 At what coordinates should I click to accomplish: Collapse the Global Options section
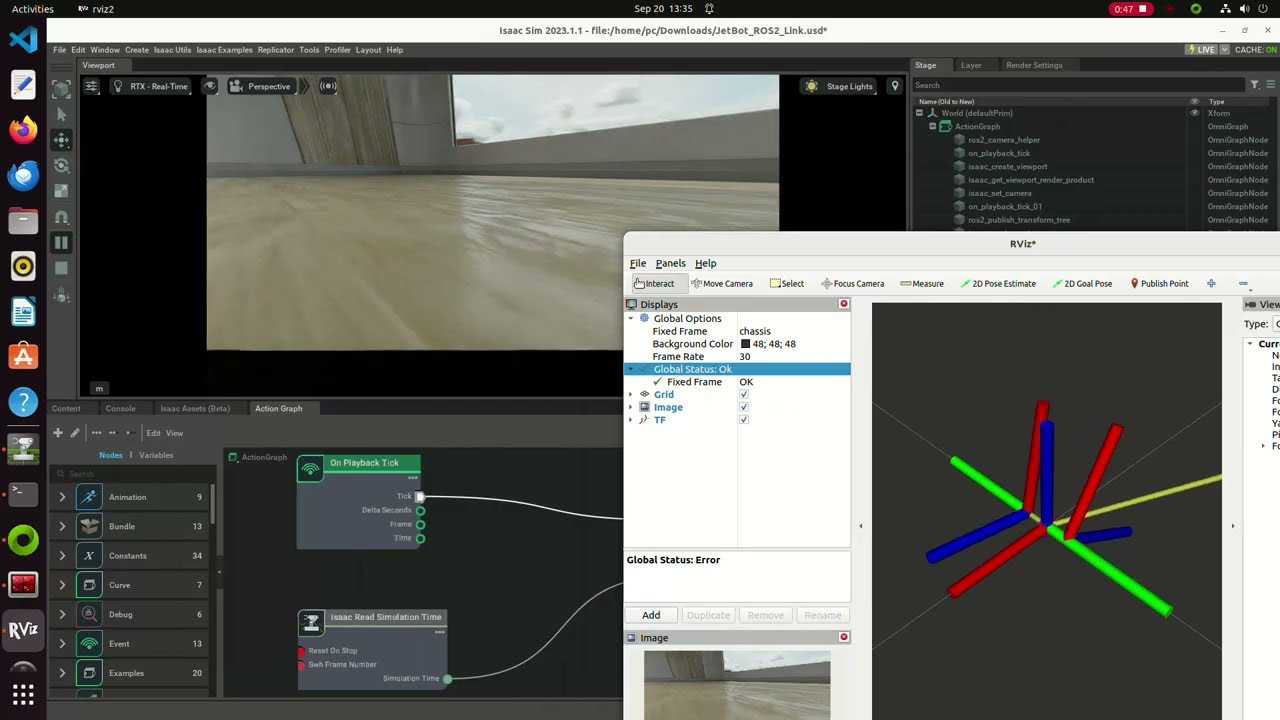(631, 318)
